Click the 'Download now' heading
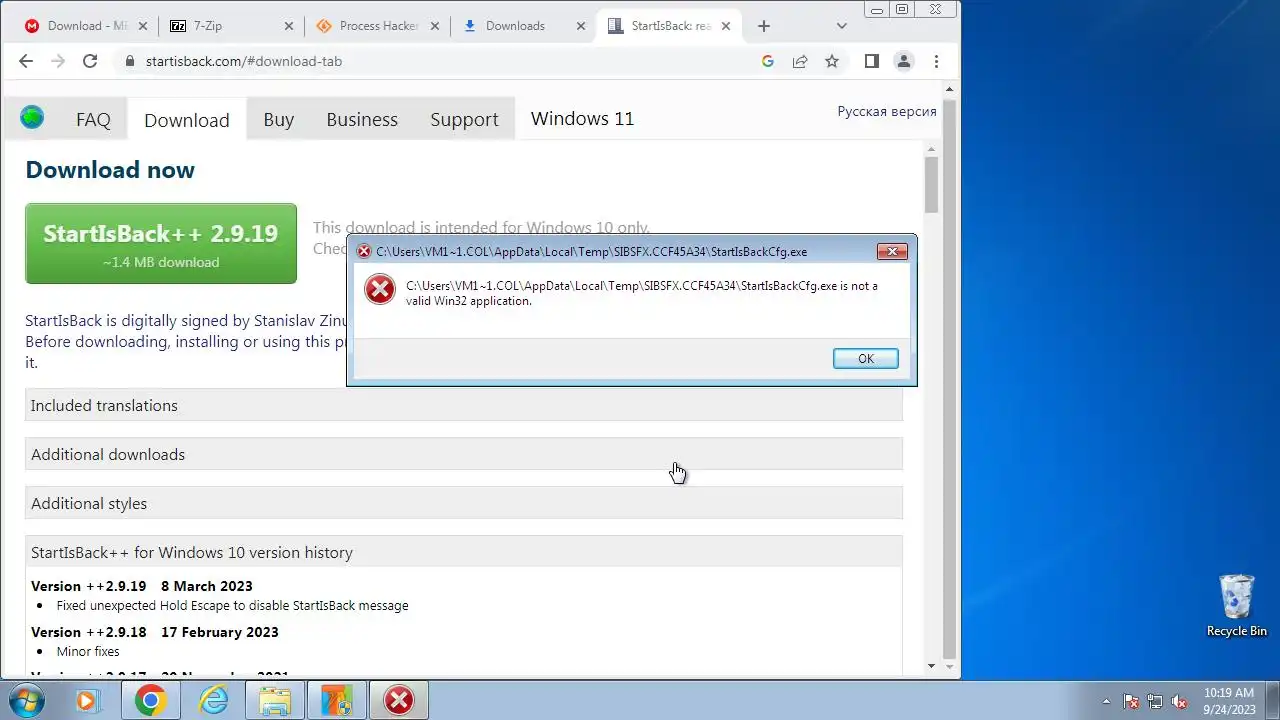Image resolution: width=1280 pixels, height=720 pixels. (110, 170)
